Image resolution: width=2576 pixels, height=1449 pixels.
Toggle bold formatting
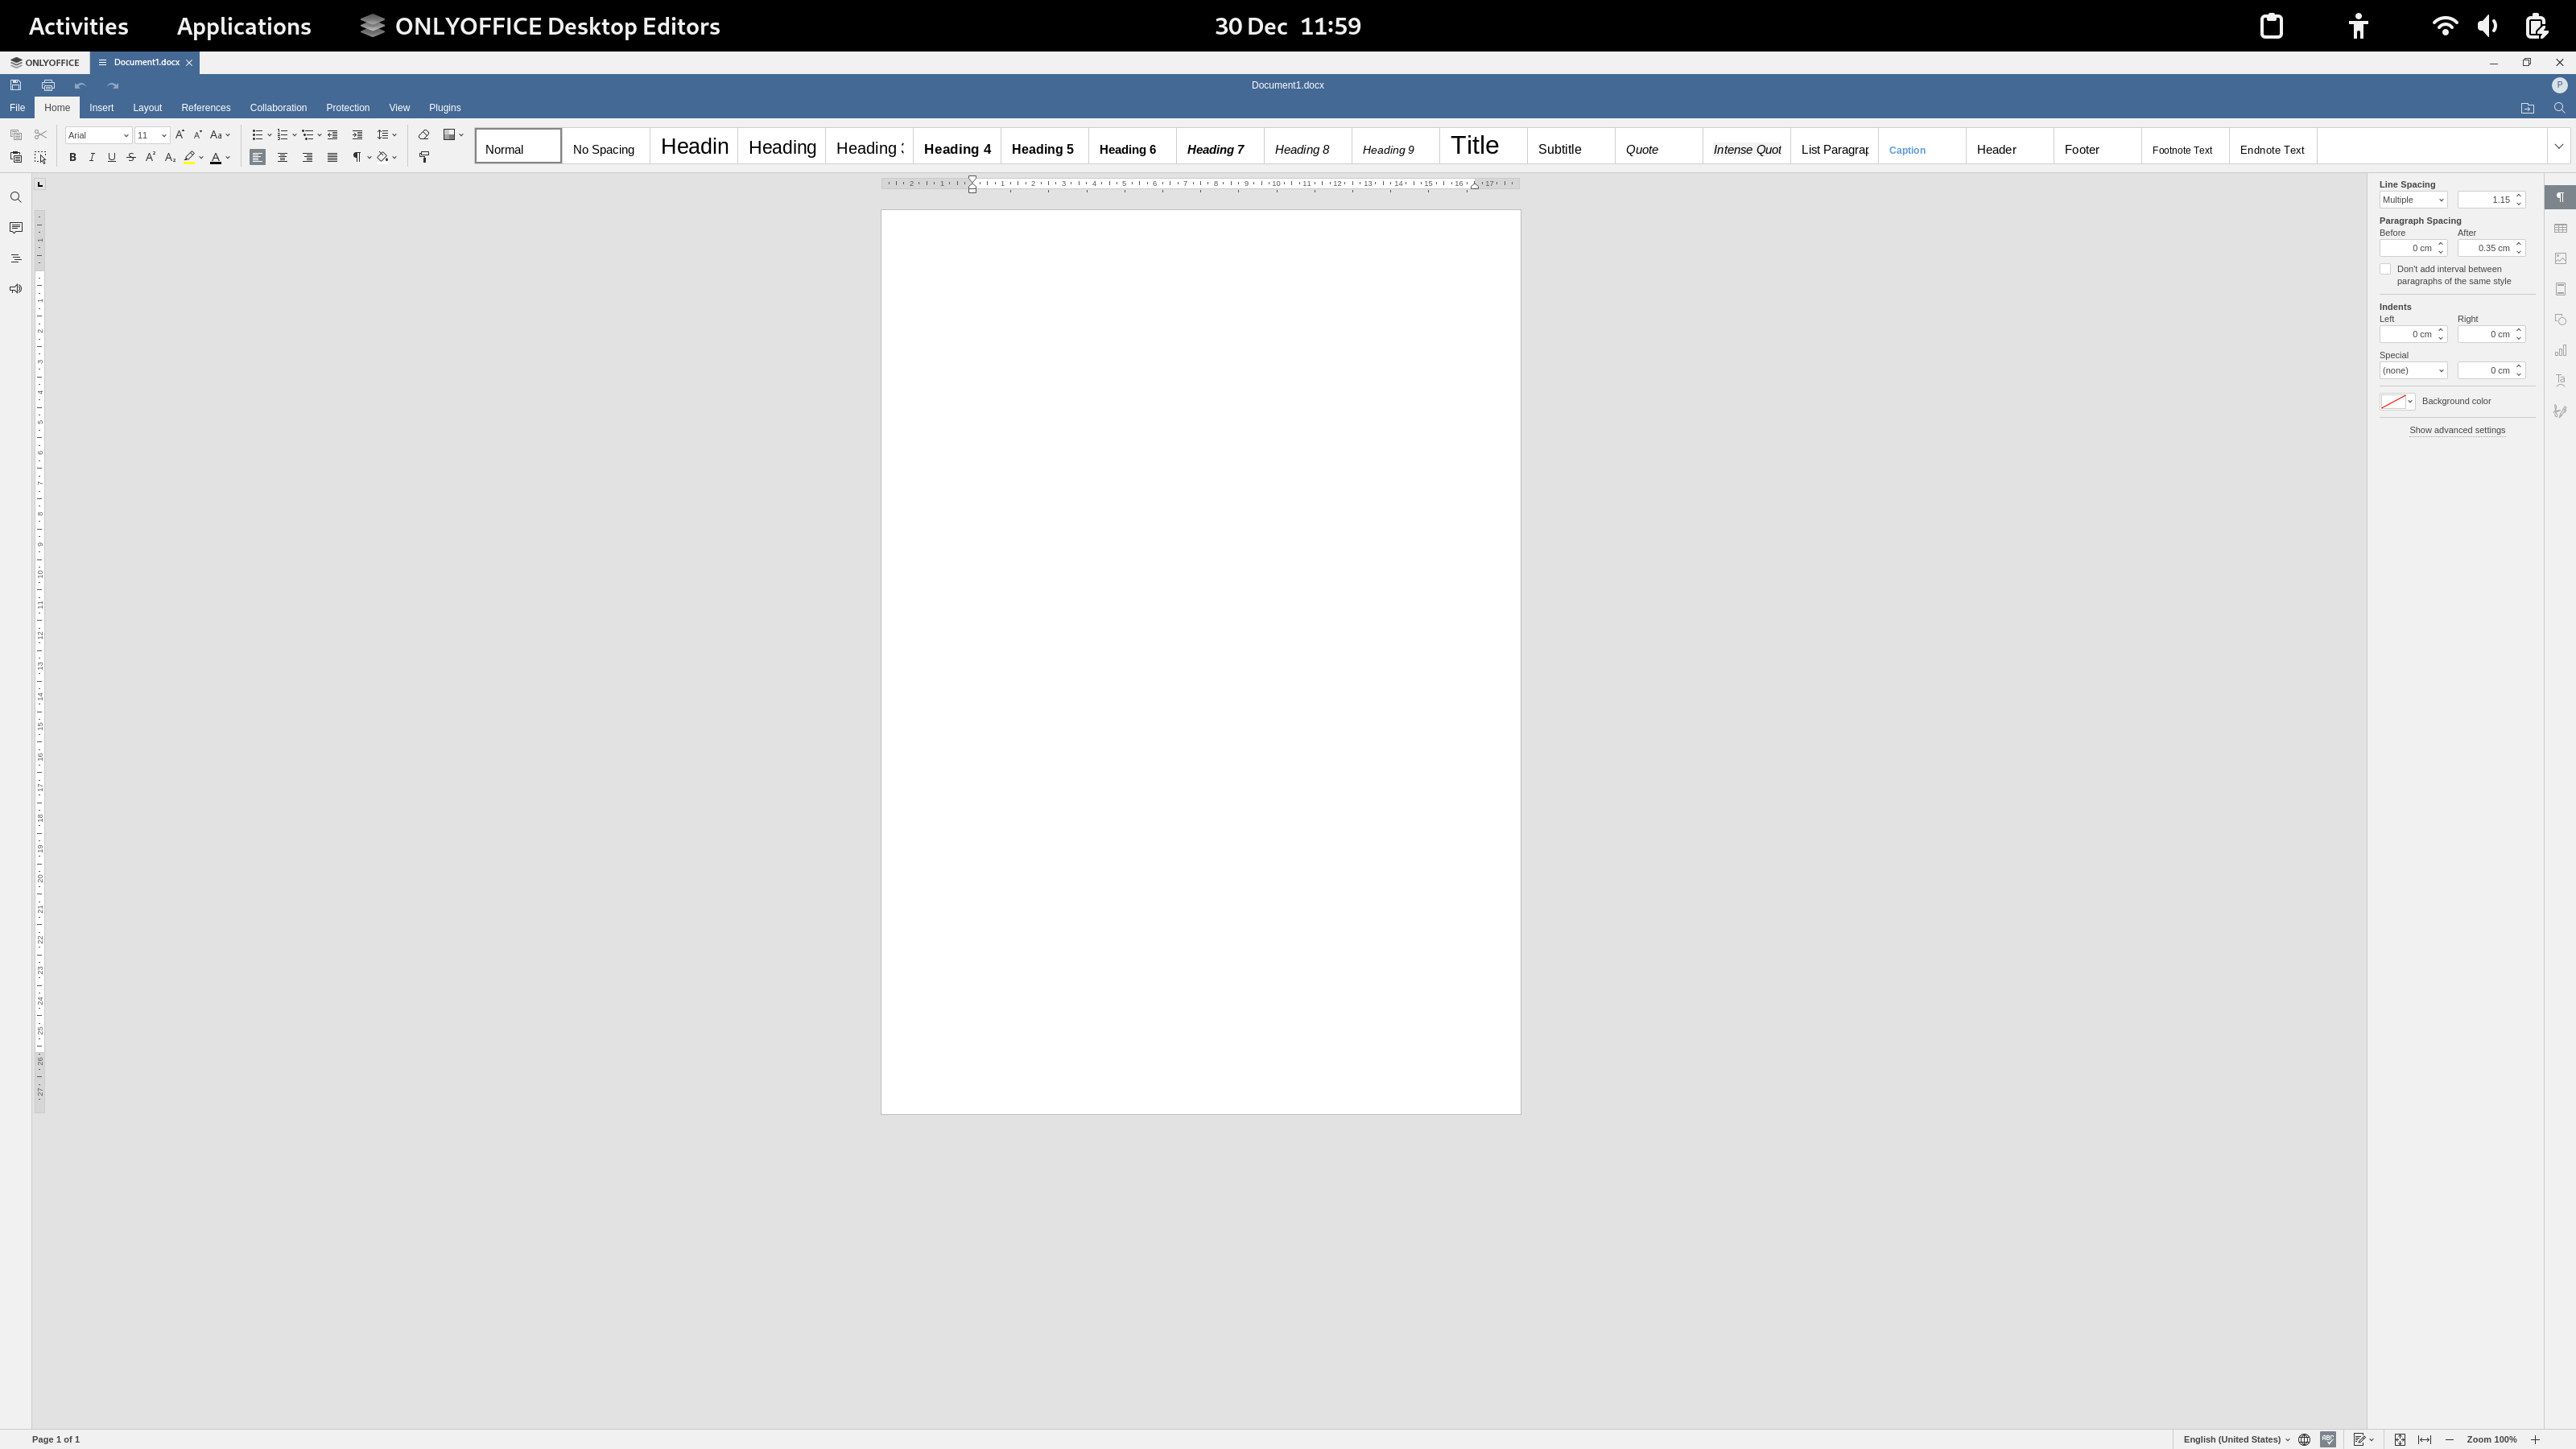(72, 158)
